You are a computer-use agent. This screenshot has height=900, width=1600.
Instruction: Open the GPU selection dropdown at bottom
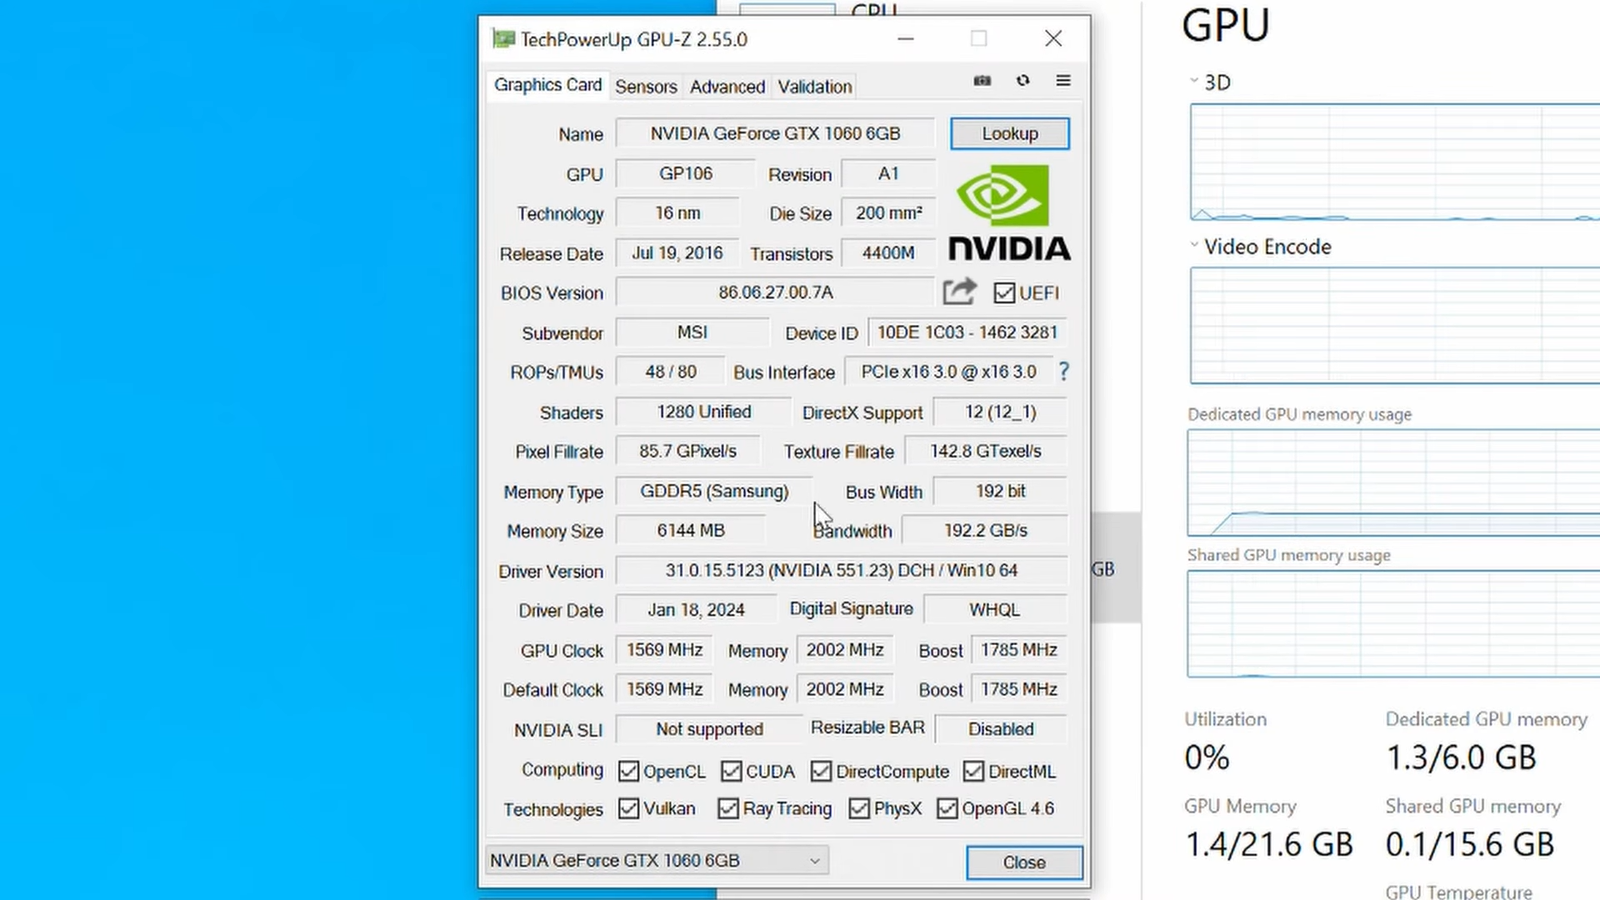(x=657, y=860)
